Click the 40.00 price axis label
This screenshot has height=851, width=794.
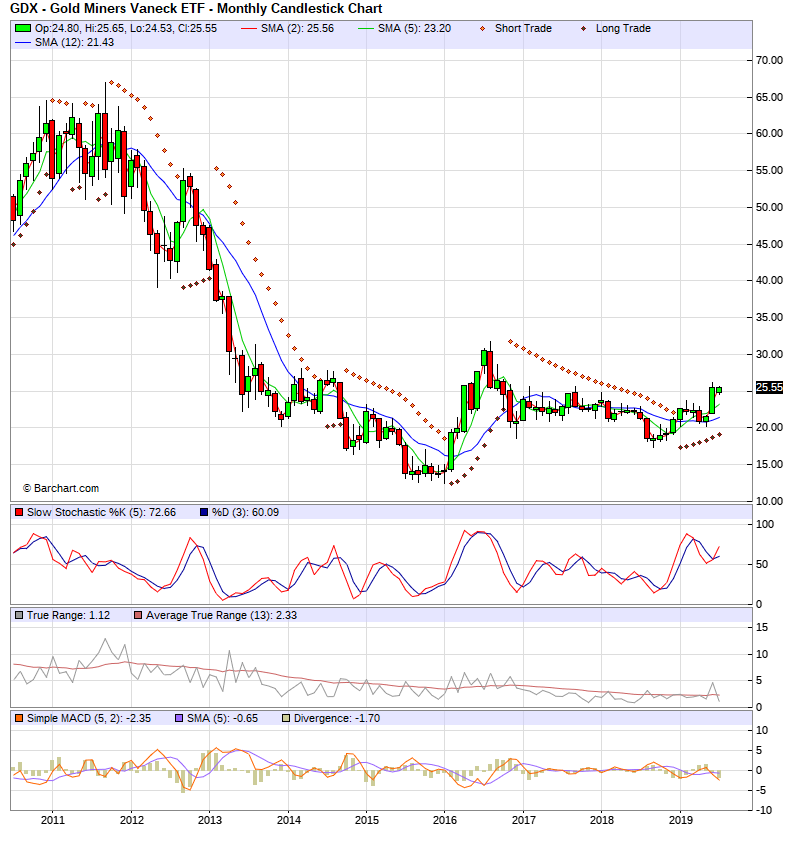click(x=770, y=281)
